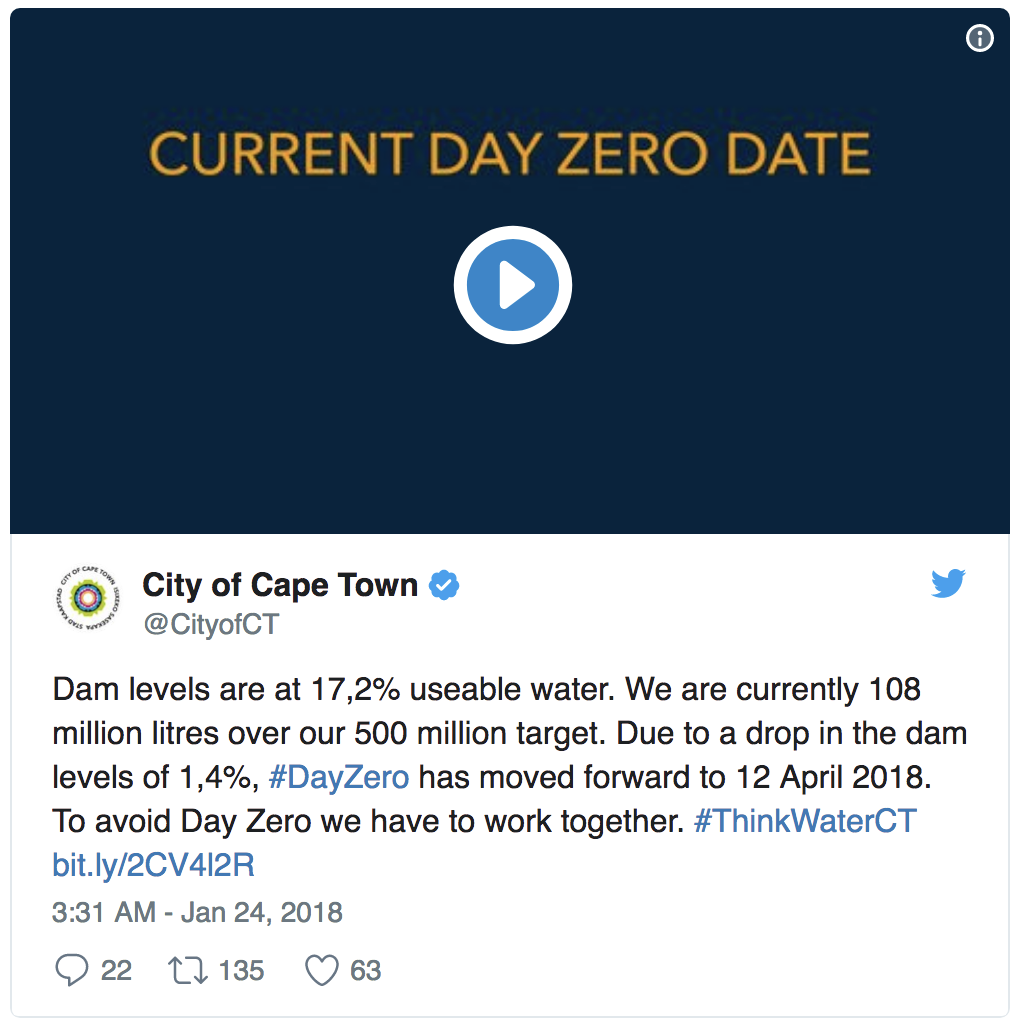Visit the @CityofCT handle

click(211, 624)
